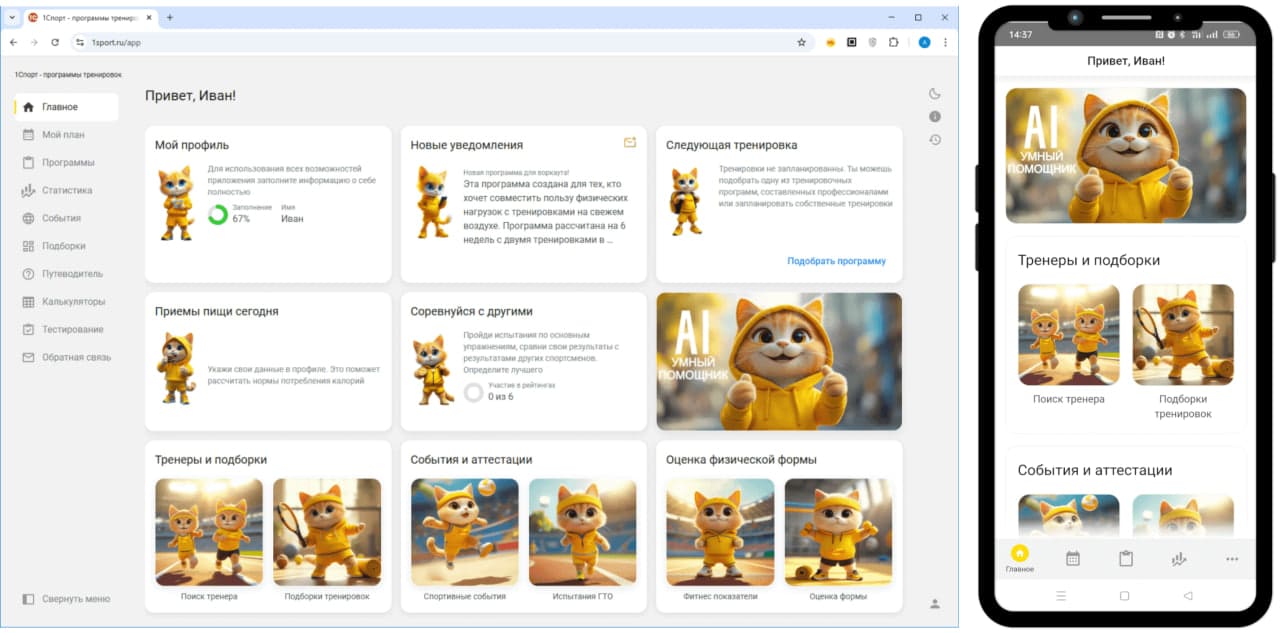Open Подборки in the sidebar
The height and width of the screenshot is (633, 1280).
(65, 246)
